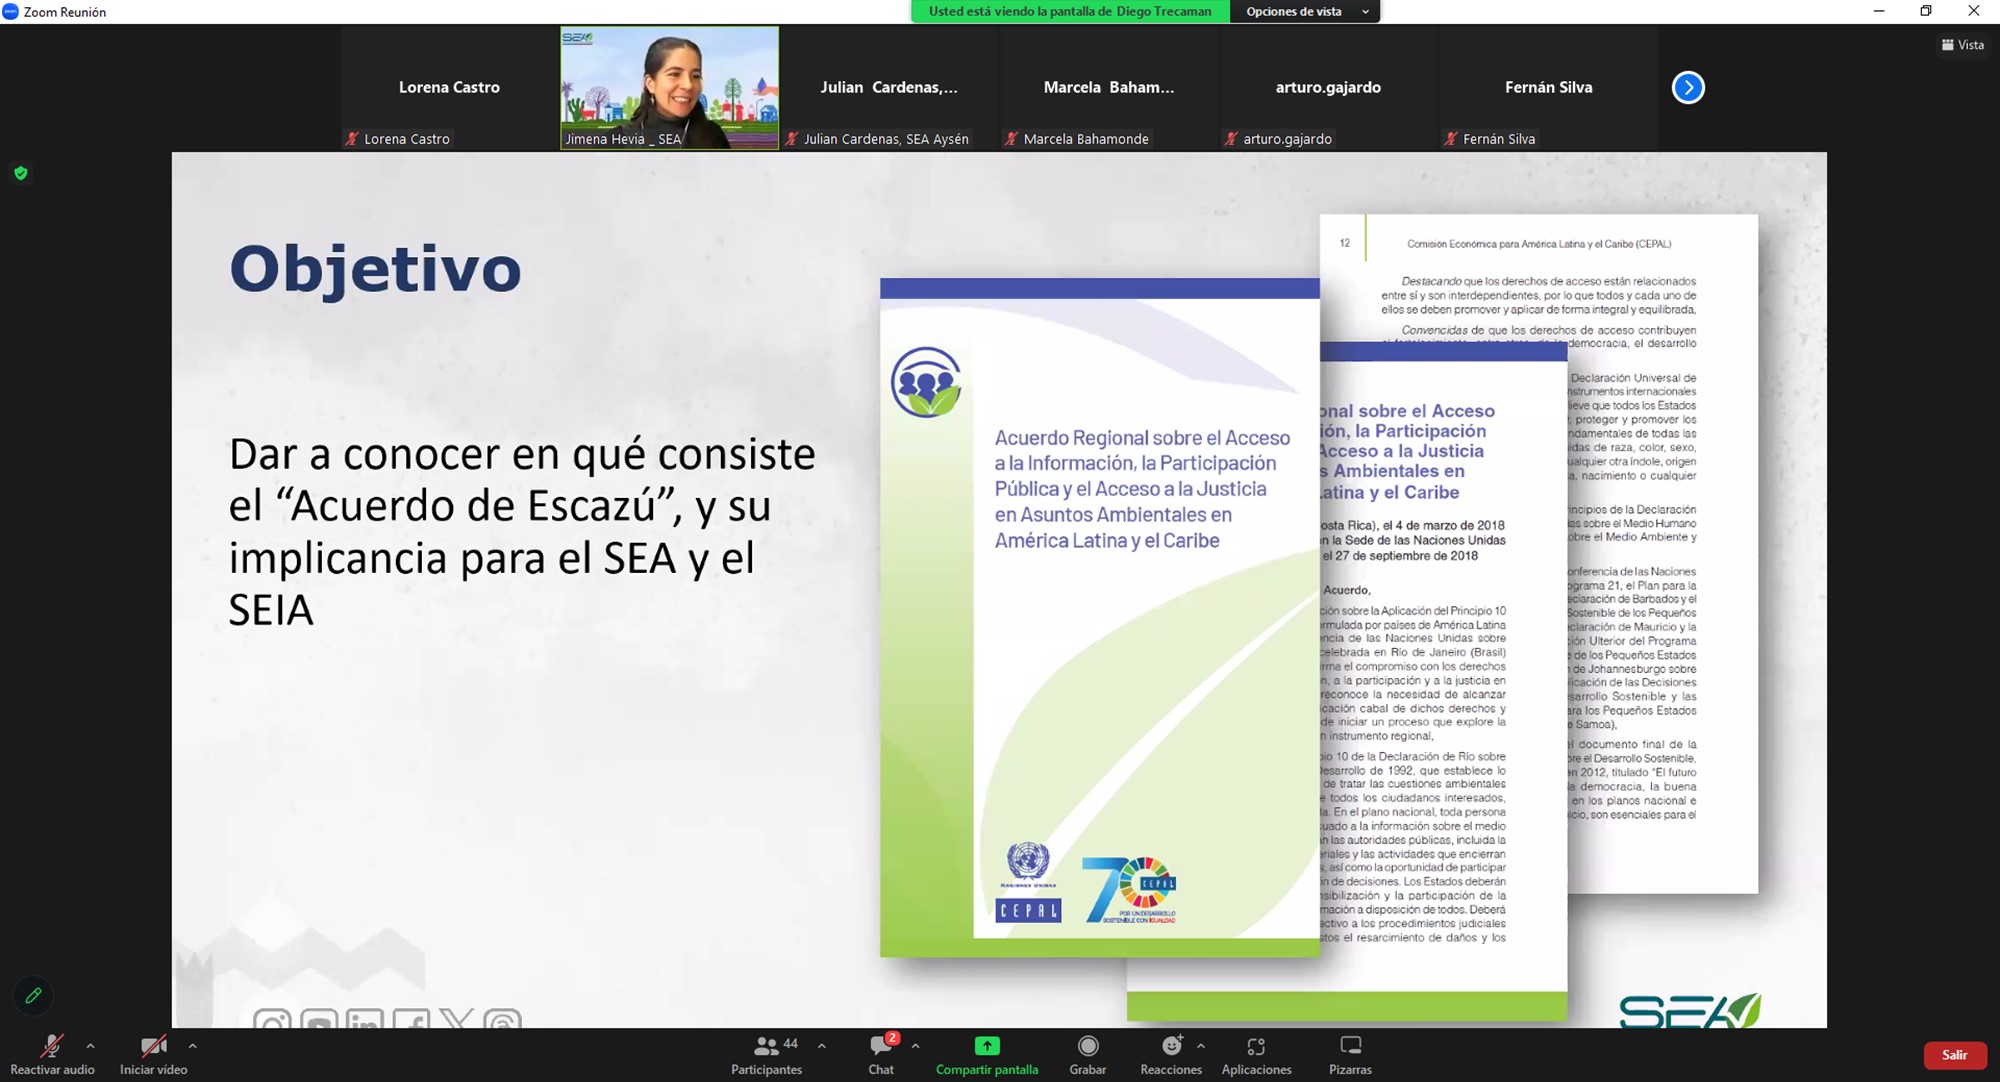2000x1082 pixels.
Task: Click the green annotation pencil icon
Action: [33, 995]
